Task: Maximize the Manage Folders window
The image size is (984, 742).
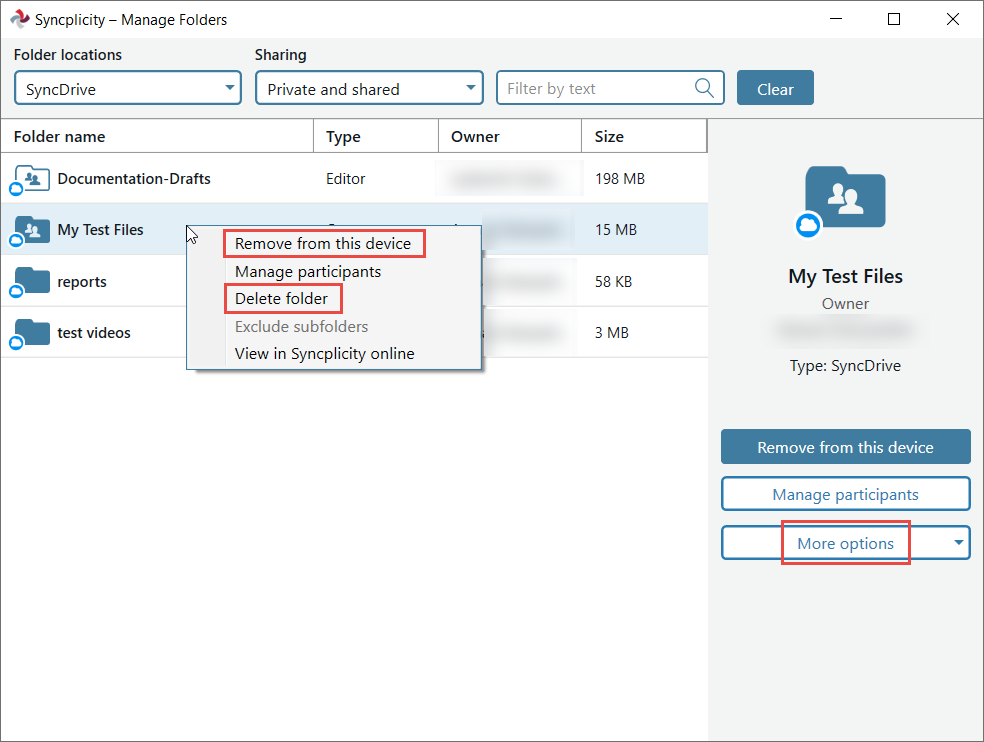Action: tap(894, 19)
